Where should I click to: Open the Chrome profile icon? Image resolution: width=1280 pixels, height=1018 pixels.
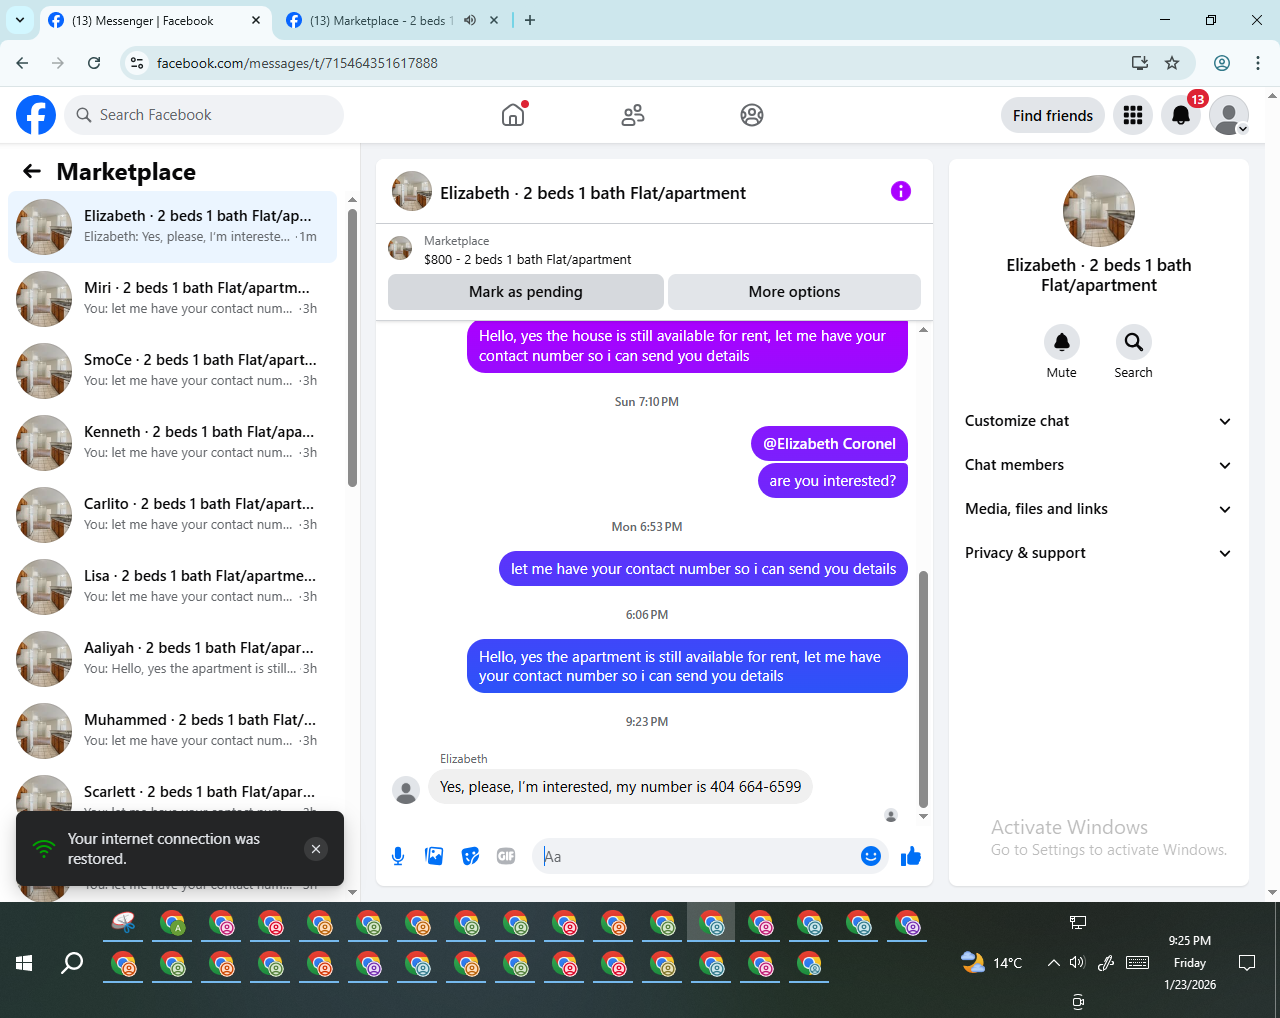tap(1222, 63)
